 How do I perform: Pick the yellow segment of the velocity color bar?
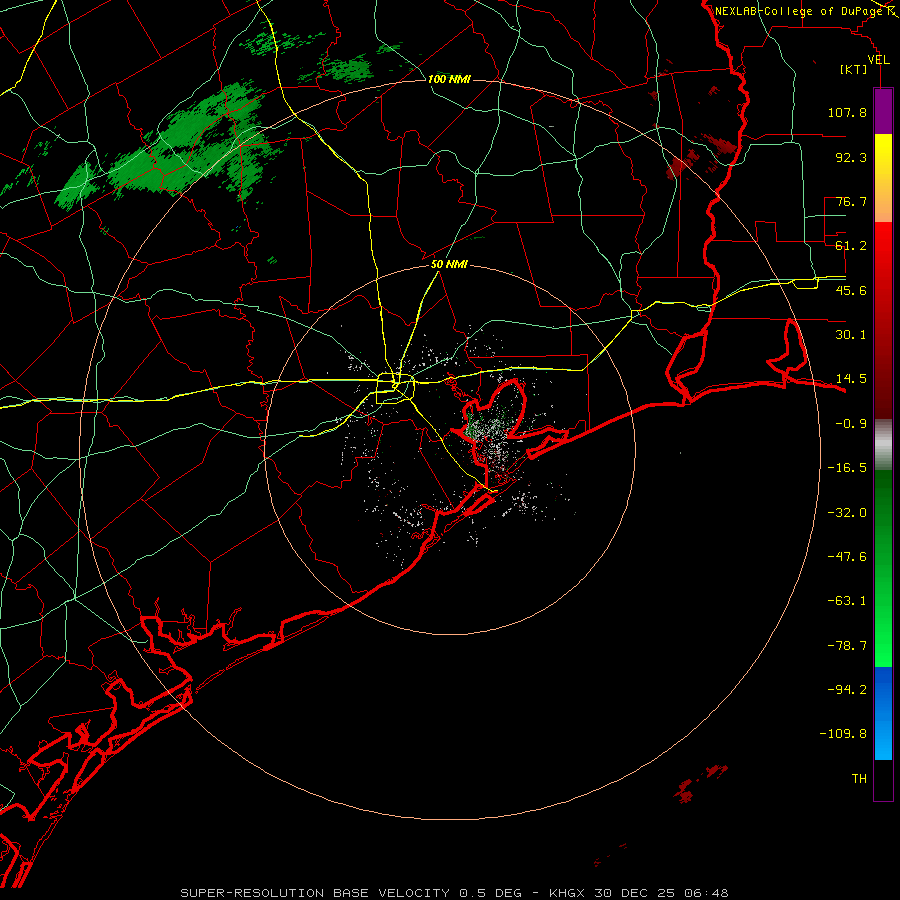[883, 178]
